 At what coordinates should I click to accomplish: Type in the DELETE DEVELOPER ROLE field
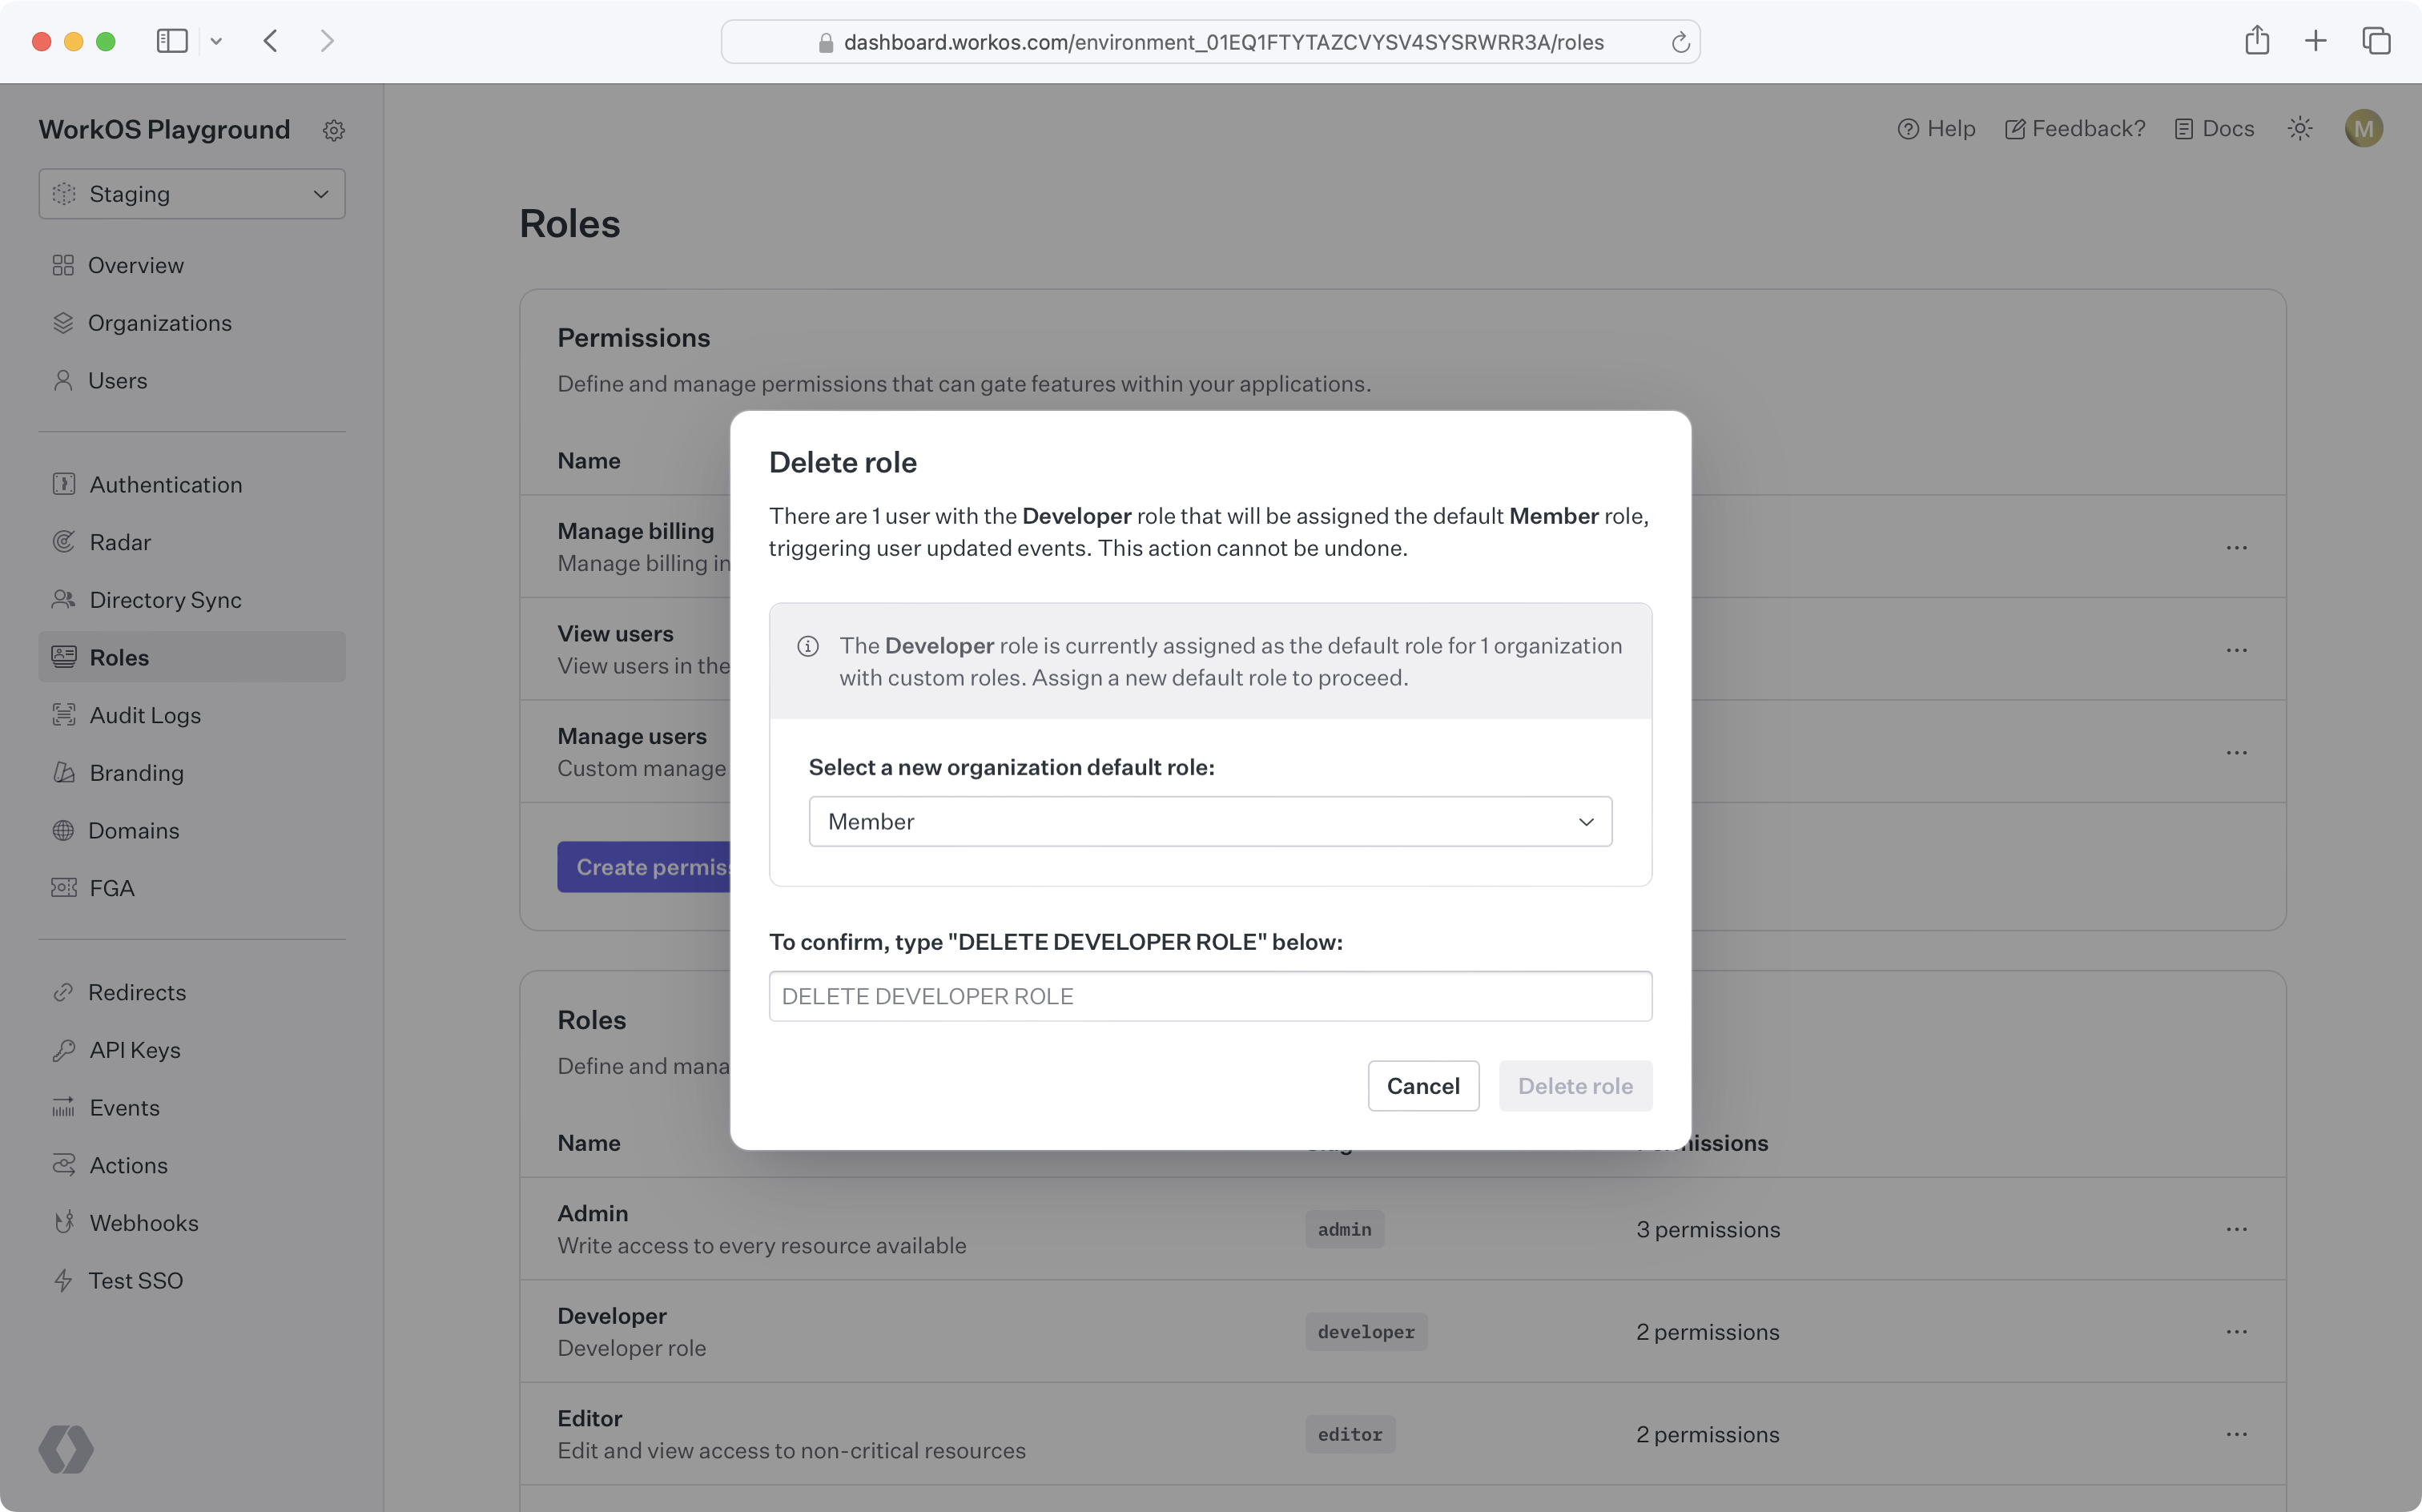coord(1209,995)
